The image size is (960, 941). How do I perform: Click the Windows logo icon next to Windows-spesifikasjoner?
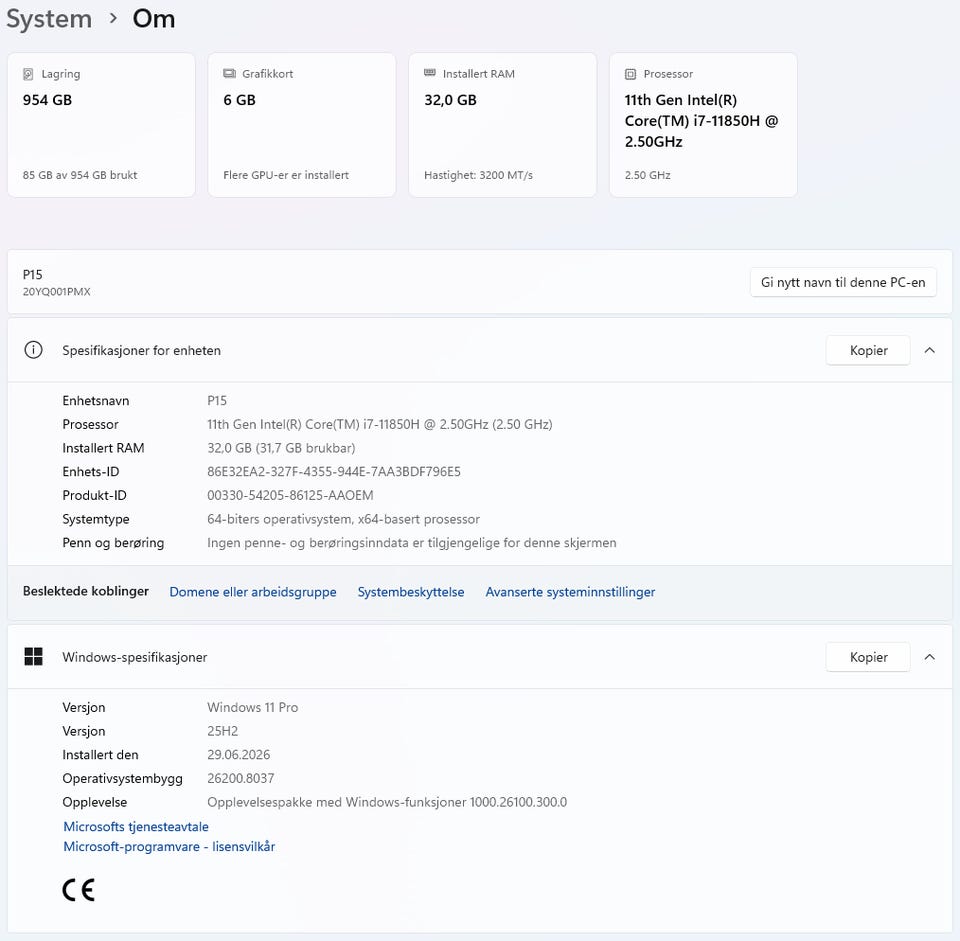coord(33,657)
